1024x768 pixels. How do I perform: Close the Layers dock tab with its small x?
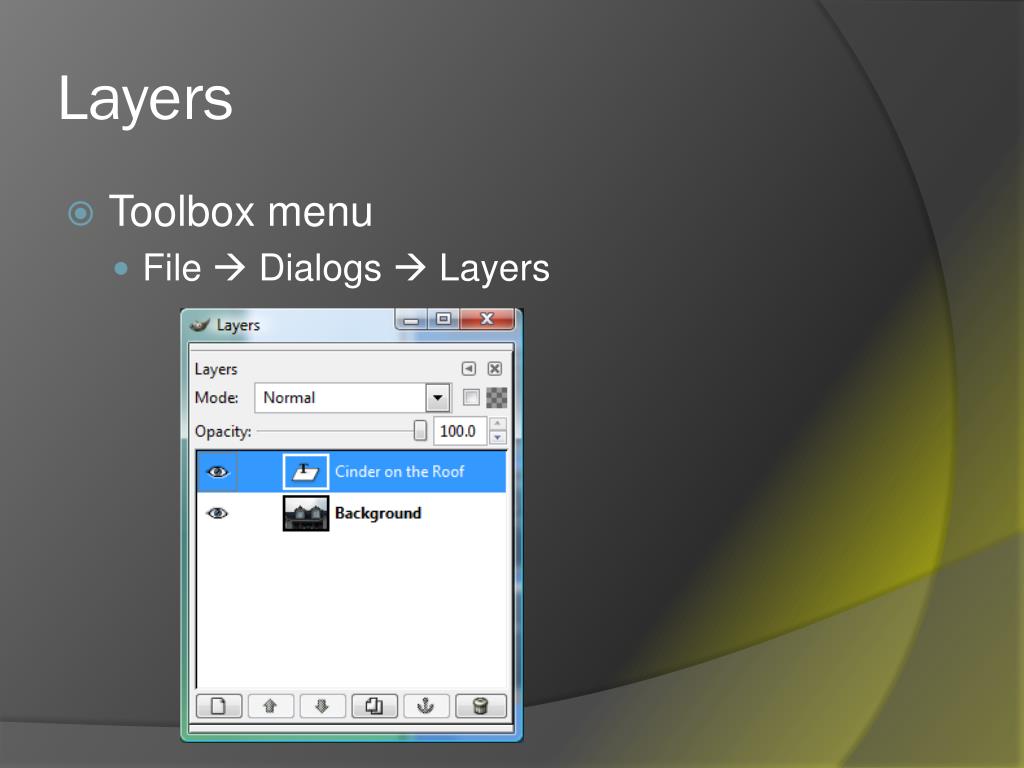(x=495, y=368)
